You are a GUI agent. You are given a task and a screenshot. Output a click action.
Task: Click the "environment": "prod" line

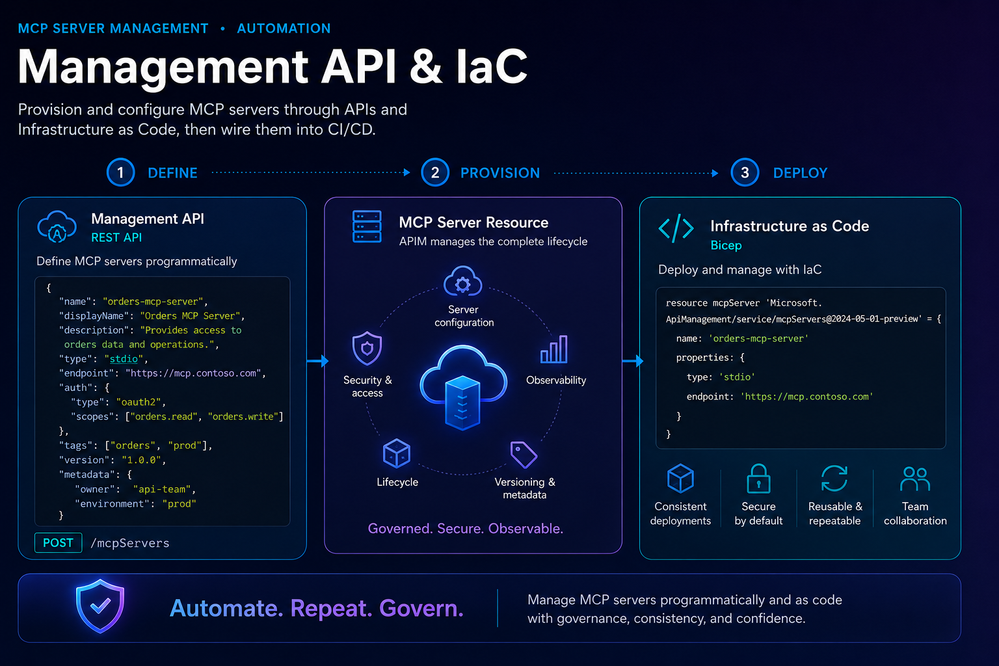click(x=135, y=503)
